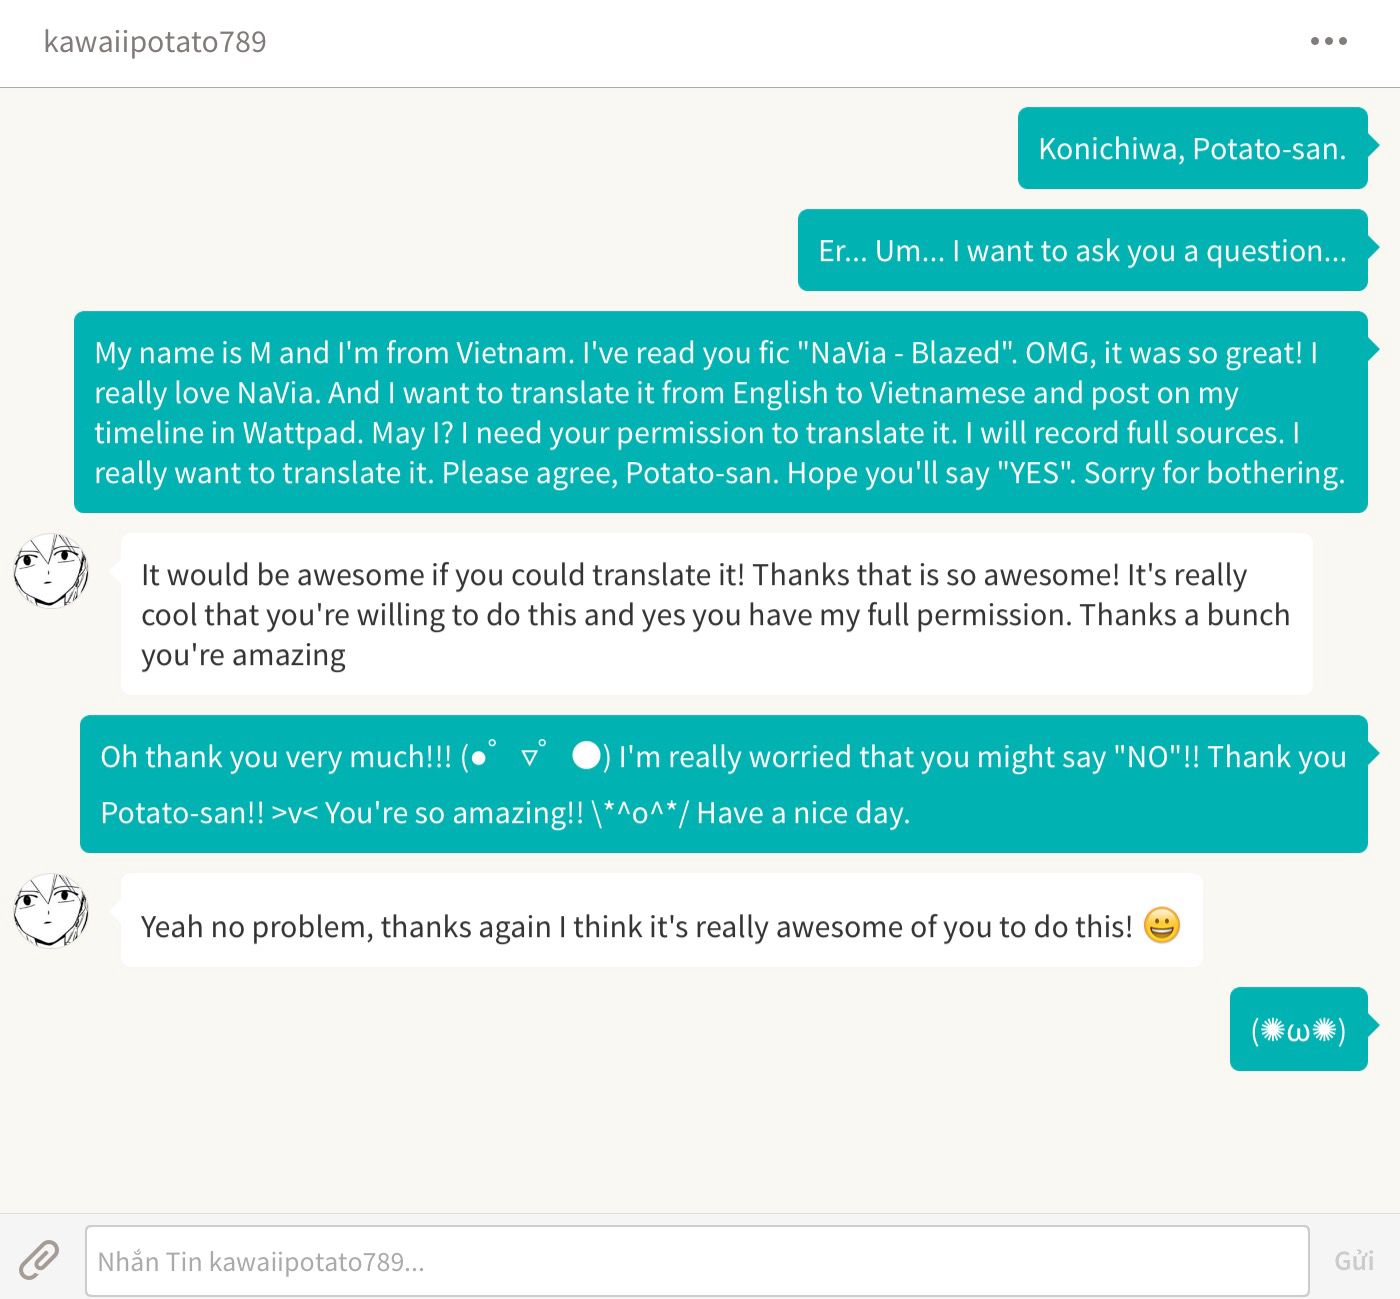The image size is (1400, 1299).
Task: Select the 'Konichiwa, Potato-san.' message bubble
Action: [1192, 148]
